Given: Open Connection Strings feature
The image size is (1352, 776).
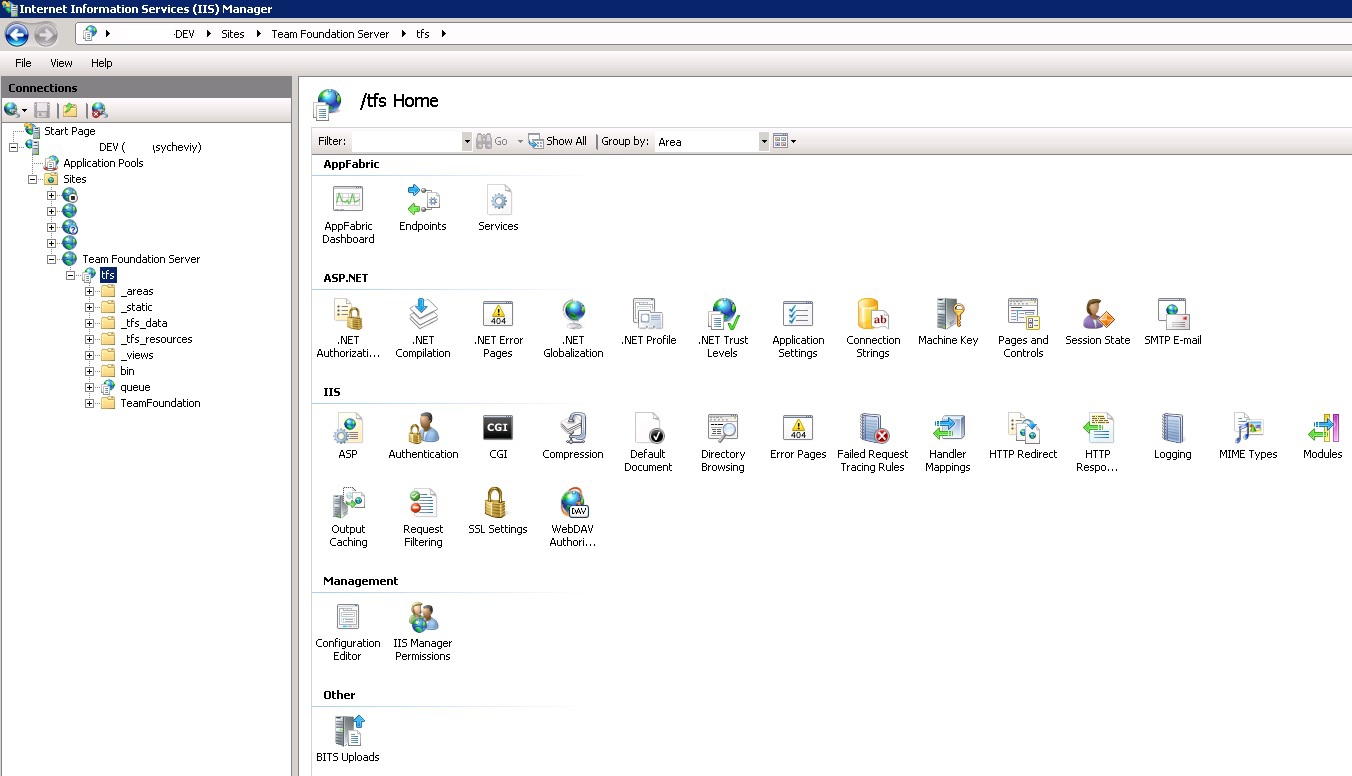Looking at the screenshot, I should [x=873, y=328].
